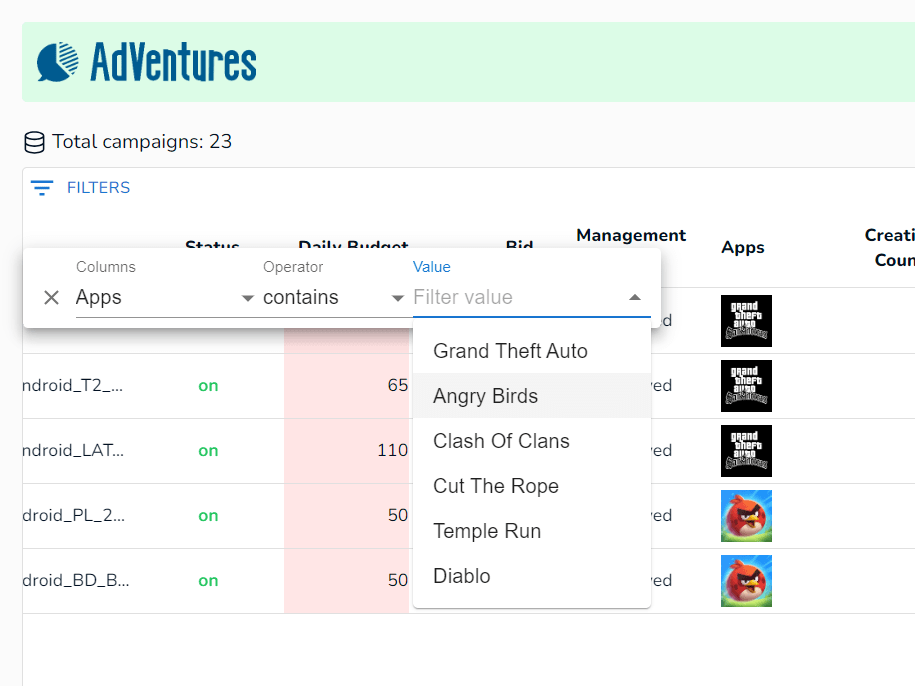The width and height of the screenshot is (915, 686).
Task: Select the Diablo option
Action: click(462, 576)
